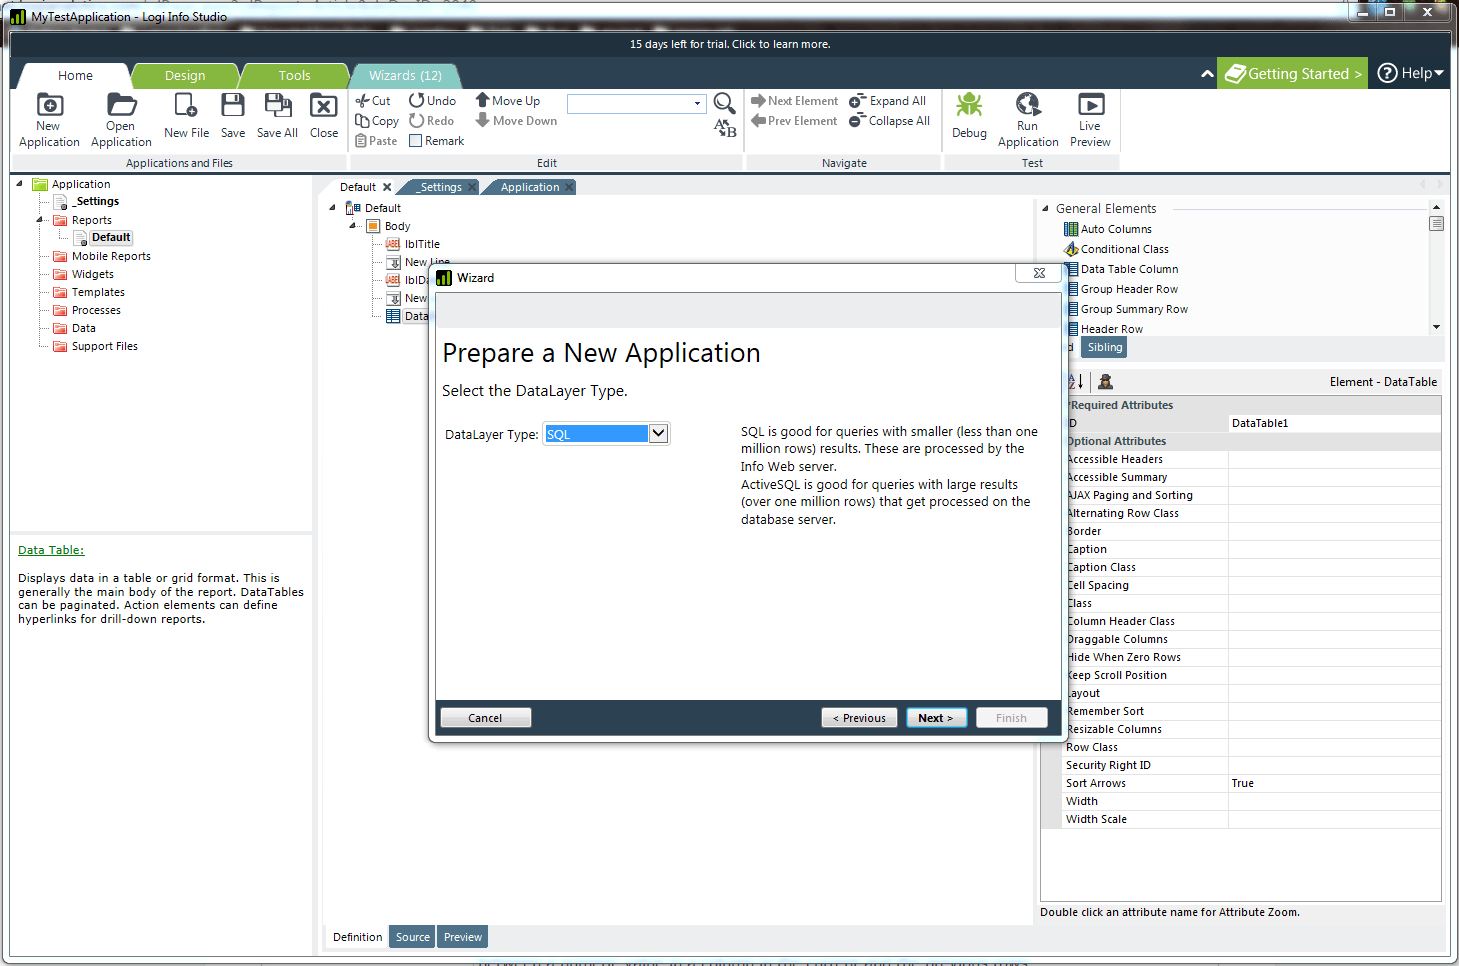Screen dimensions: 1459x966
Task: Collapse the General Elements section
Action: coord(1045,209)
